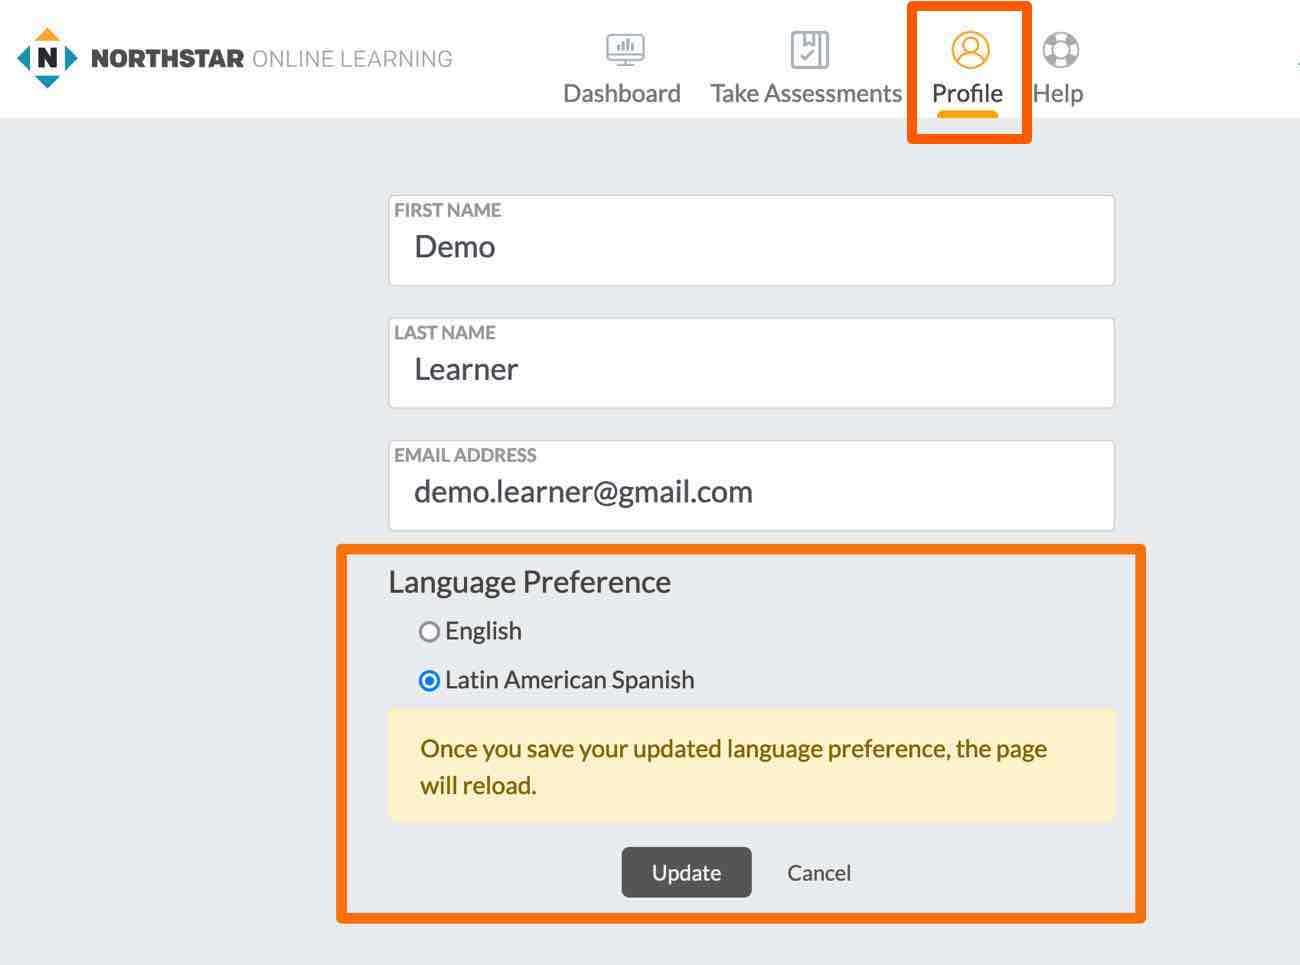
Task: Click the Last Name field containing Learner
Action: 752,363
